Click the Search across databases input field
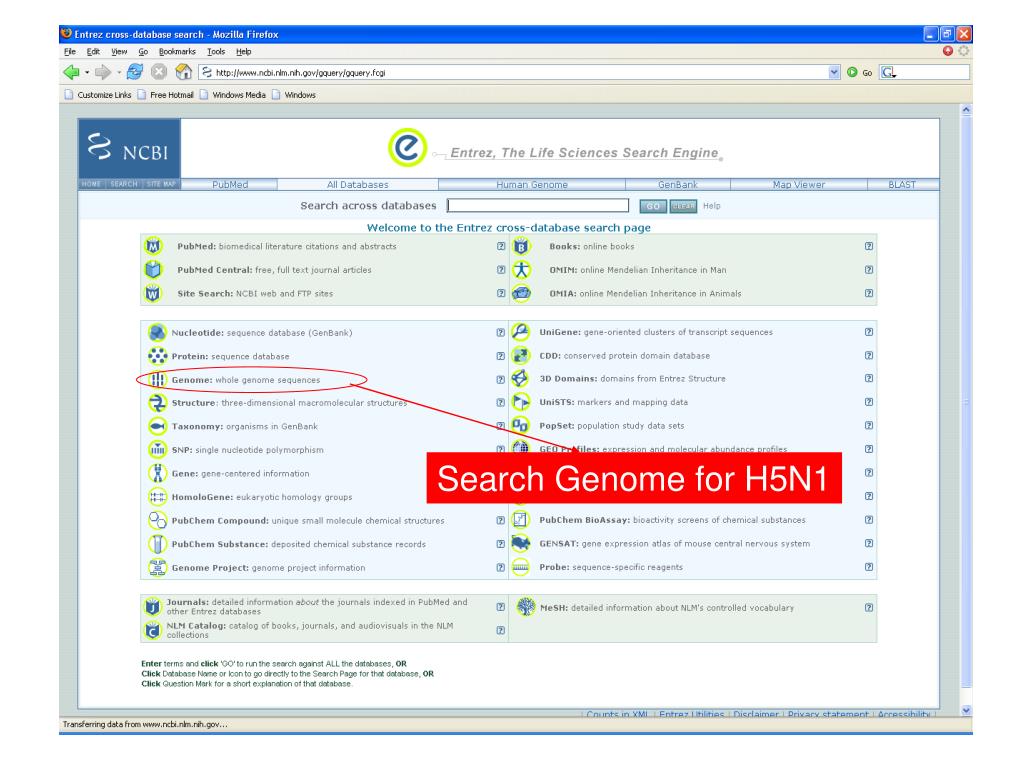1024x768 pixels. coord(538,206)
